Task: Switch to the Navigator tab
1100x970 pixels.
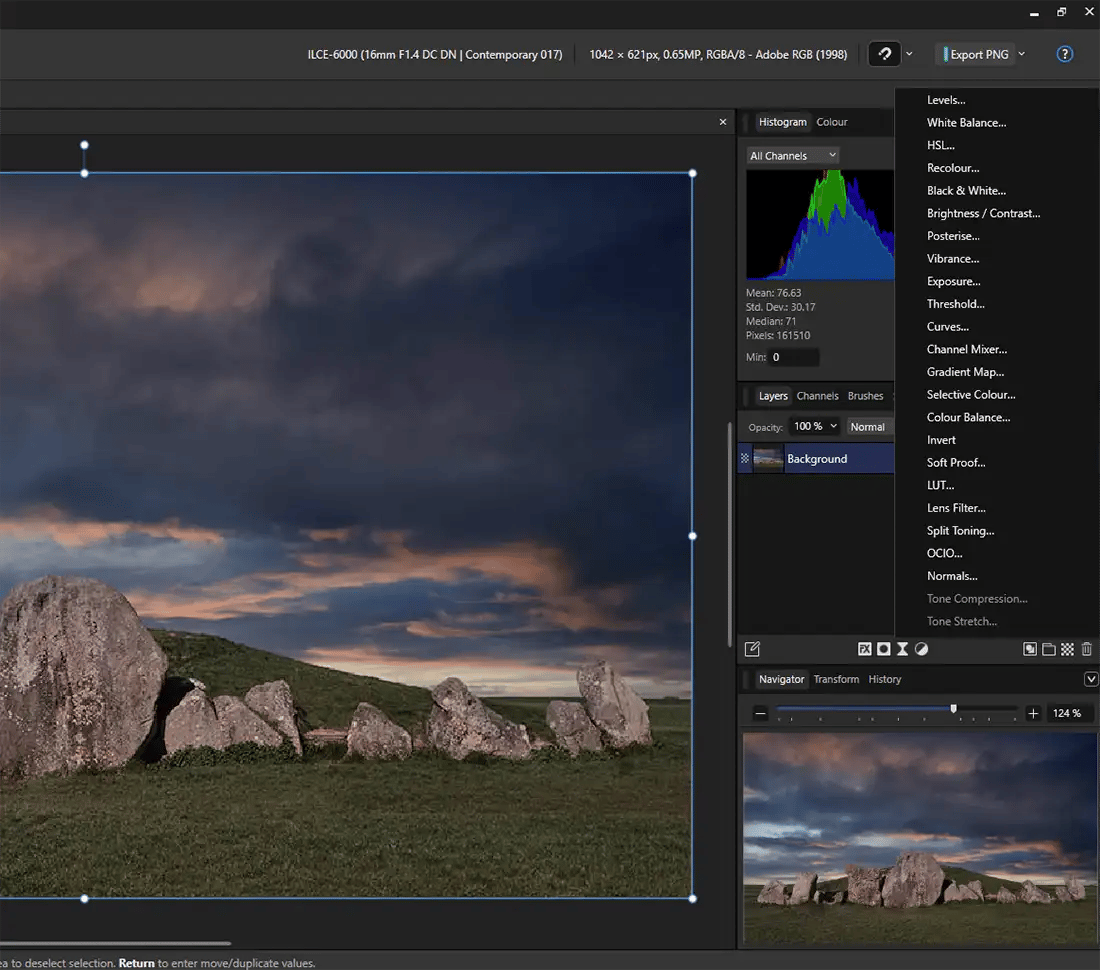Action: click(781, 679)
